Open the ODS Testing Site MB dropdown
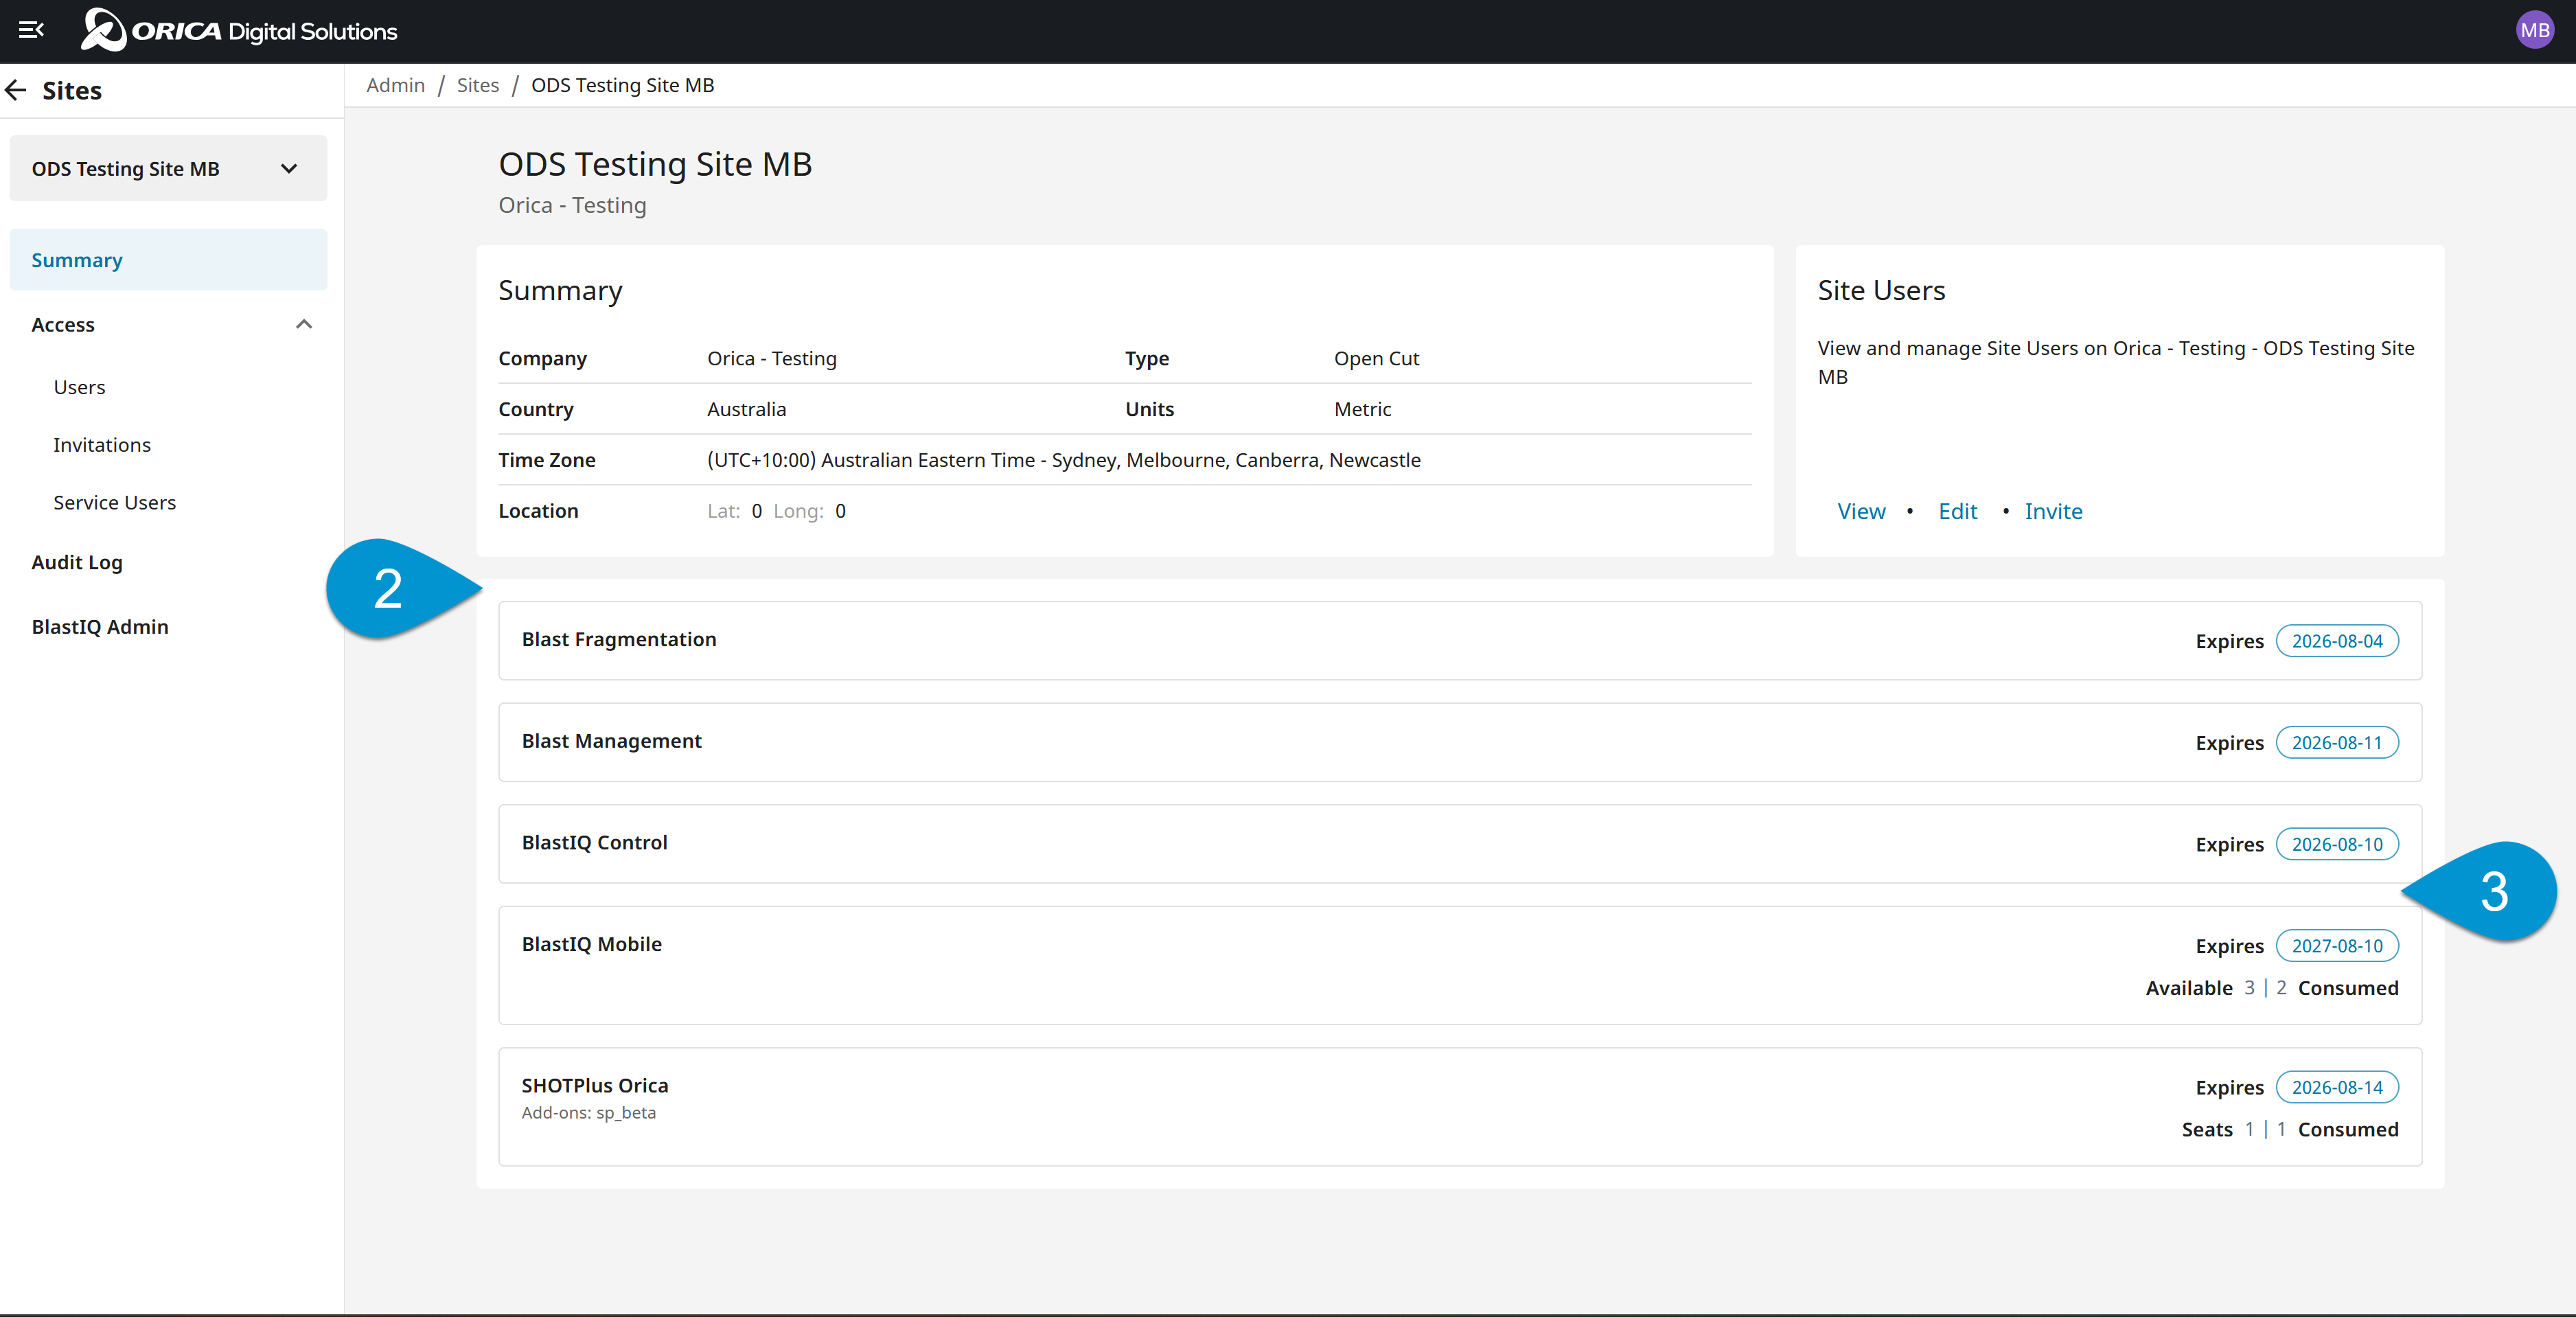Viewport: 2576px width, 1317px height. 168,169
